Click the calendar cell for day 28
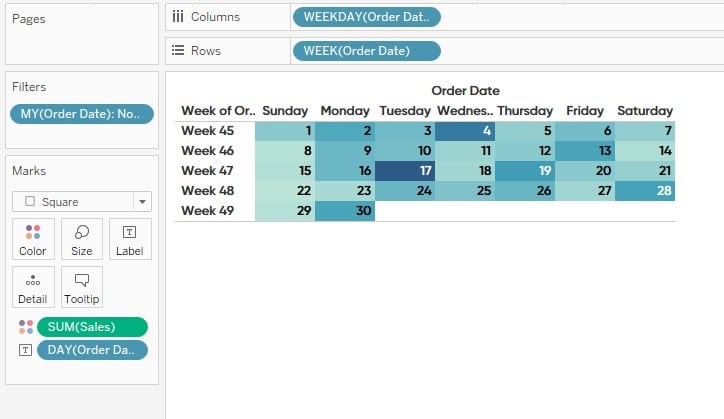The width and height of the screenshot is (724, 419). [x=645, y=191]
